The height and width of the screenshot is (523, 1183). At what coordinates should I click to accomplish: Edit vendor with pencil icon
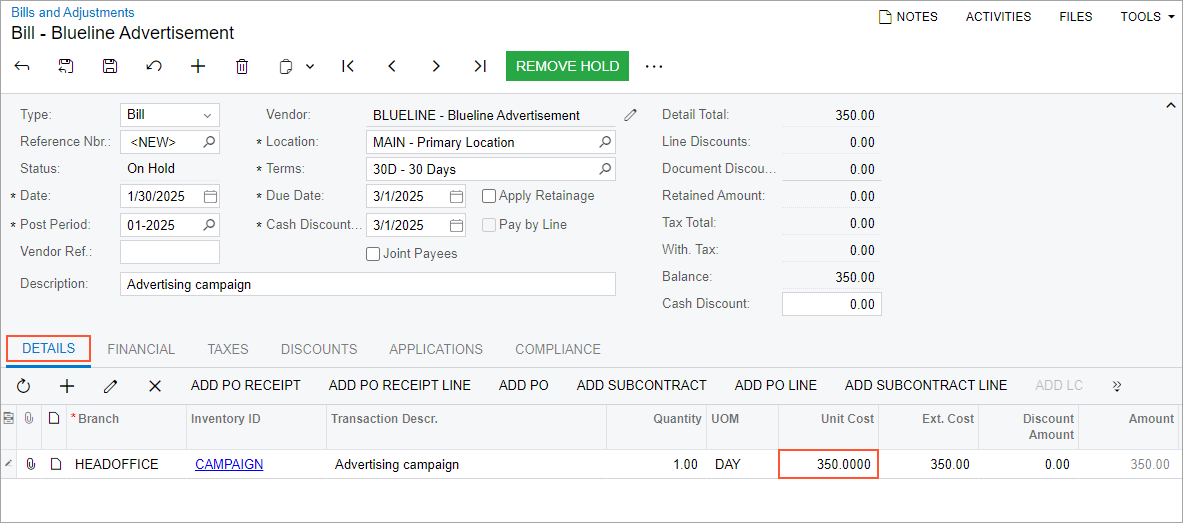click(x=630, y=115)
